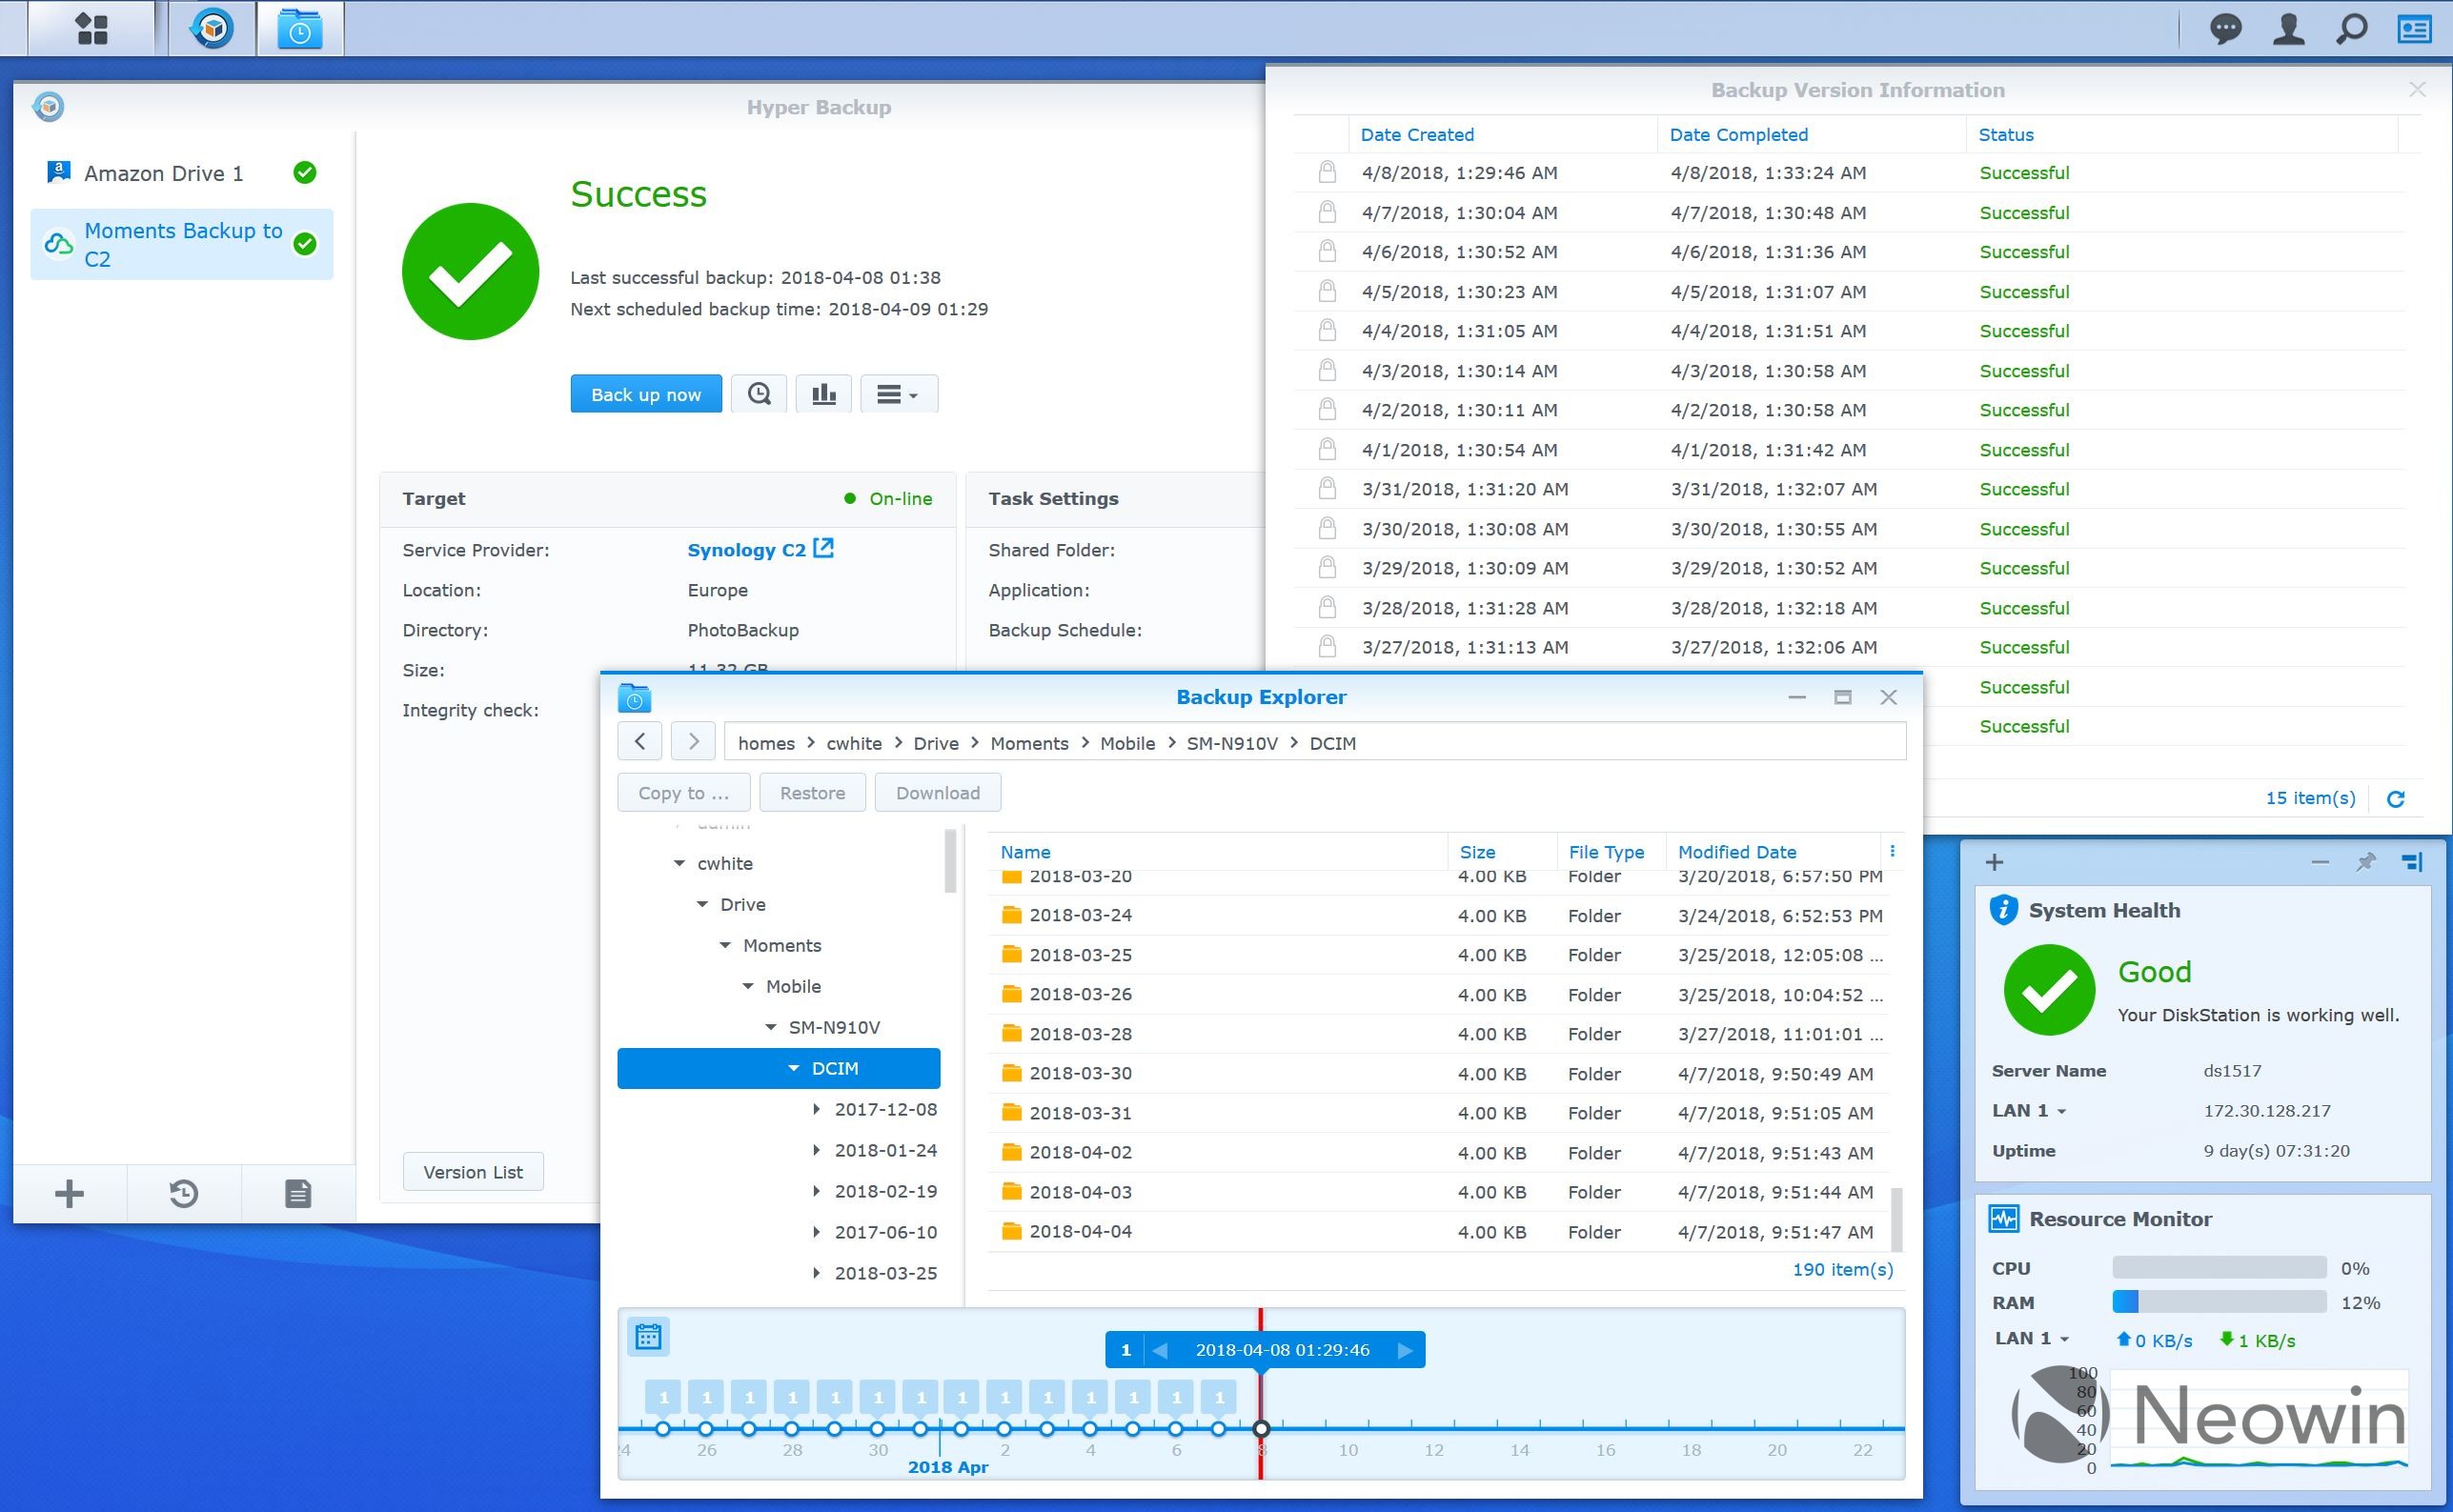The image size is (2453, 1512).
Task: Click the add new backup task plus icon
Action: pos(71,1195)
